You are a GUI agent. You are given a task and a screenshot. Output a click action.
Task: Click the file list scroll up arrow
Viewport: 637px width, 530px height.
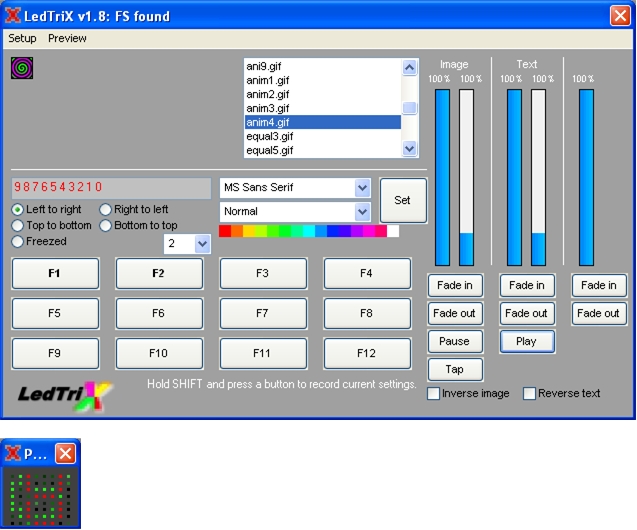(410, 67)
